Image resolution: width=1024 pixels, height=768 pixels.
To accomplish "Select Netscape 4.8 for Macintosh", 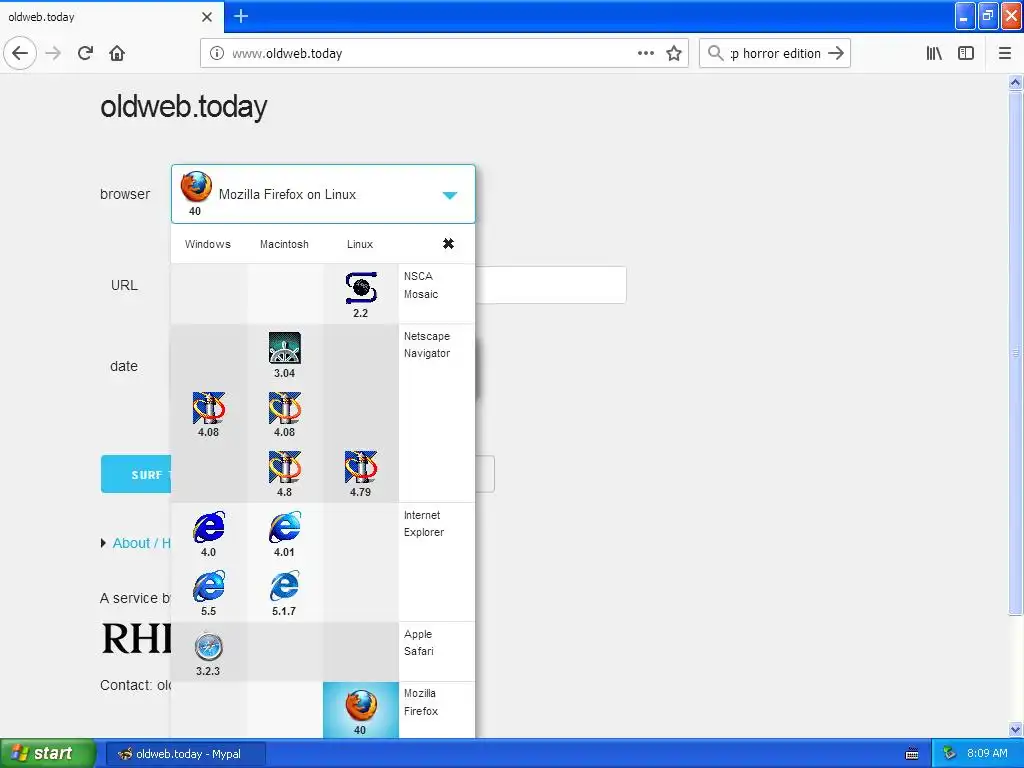I will (284, 474).
